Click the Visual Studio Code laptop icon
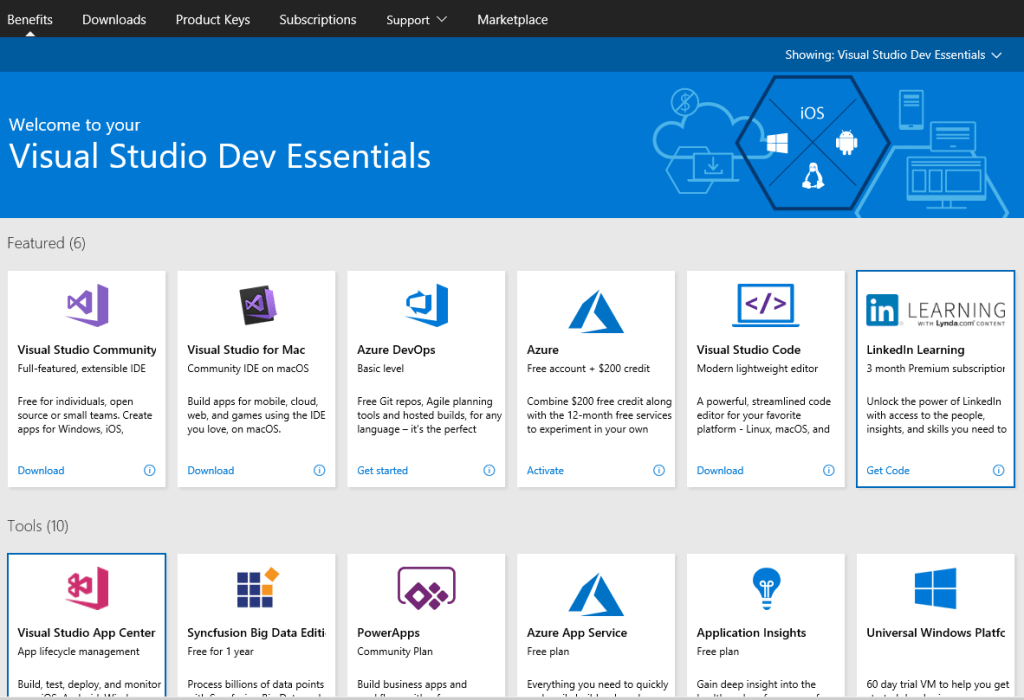 (x=766, y=305)
